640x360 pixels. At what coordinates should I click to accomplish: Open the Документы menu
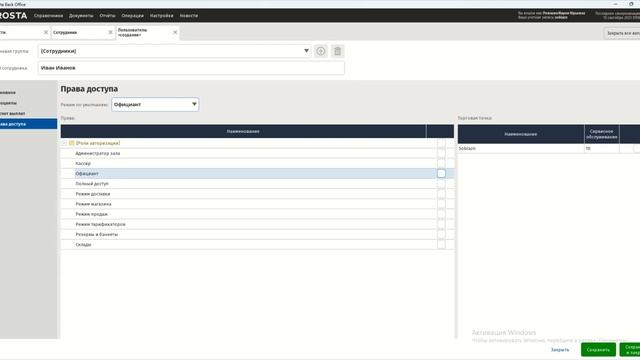81,16
